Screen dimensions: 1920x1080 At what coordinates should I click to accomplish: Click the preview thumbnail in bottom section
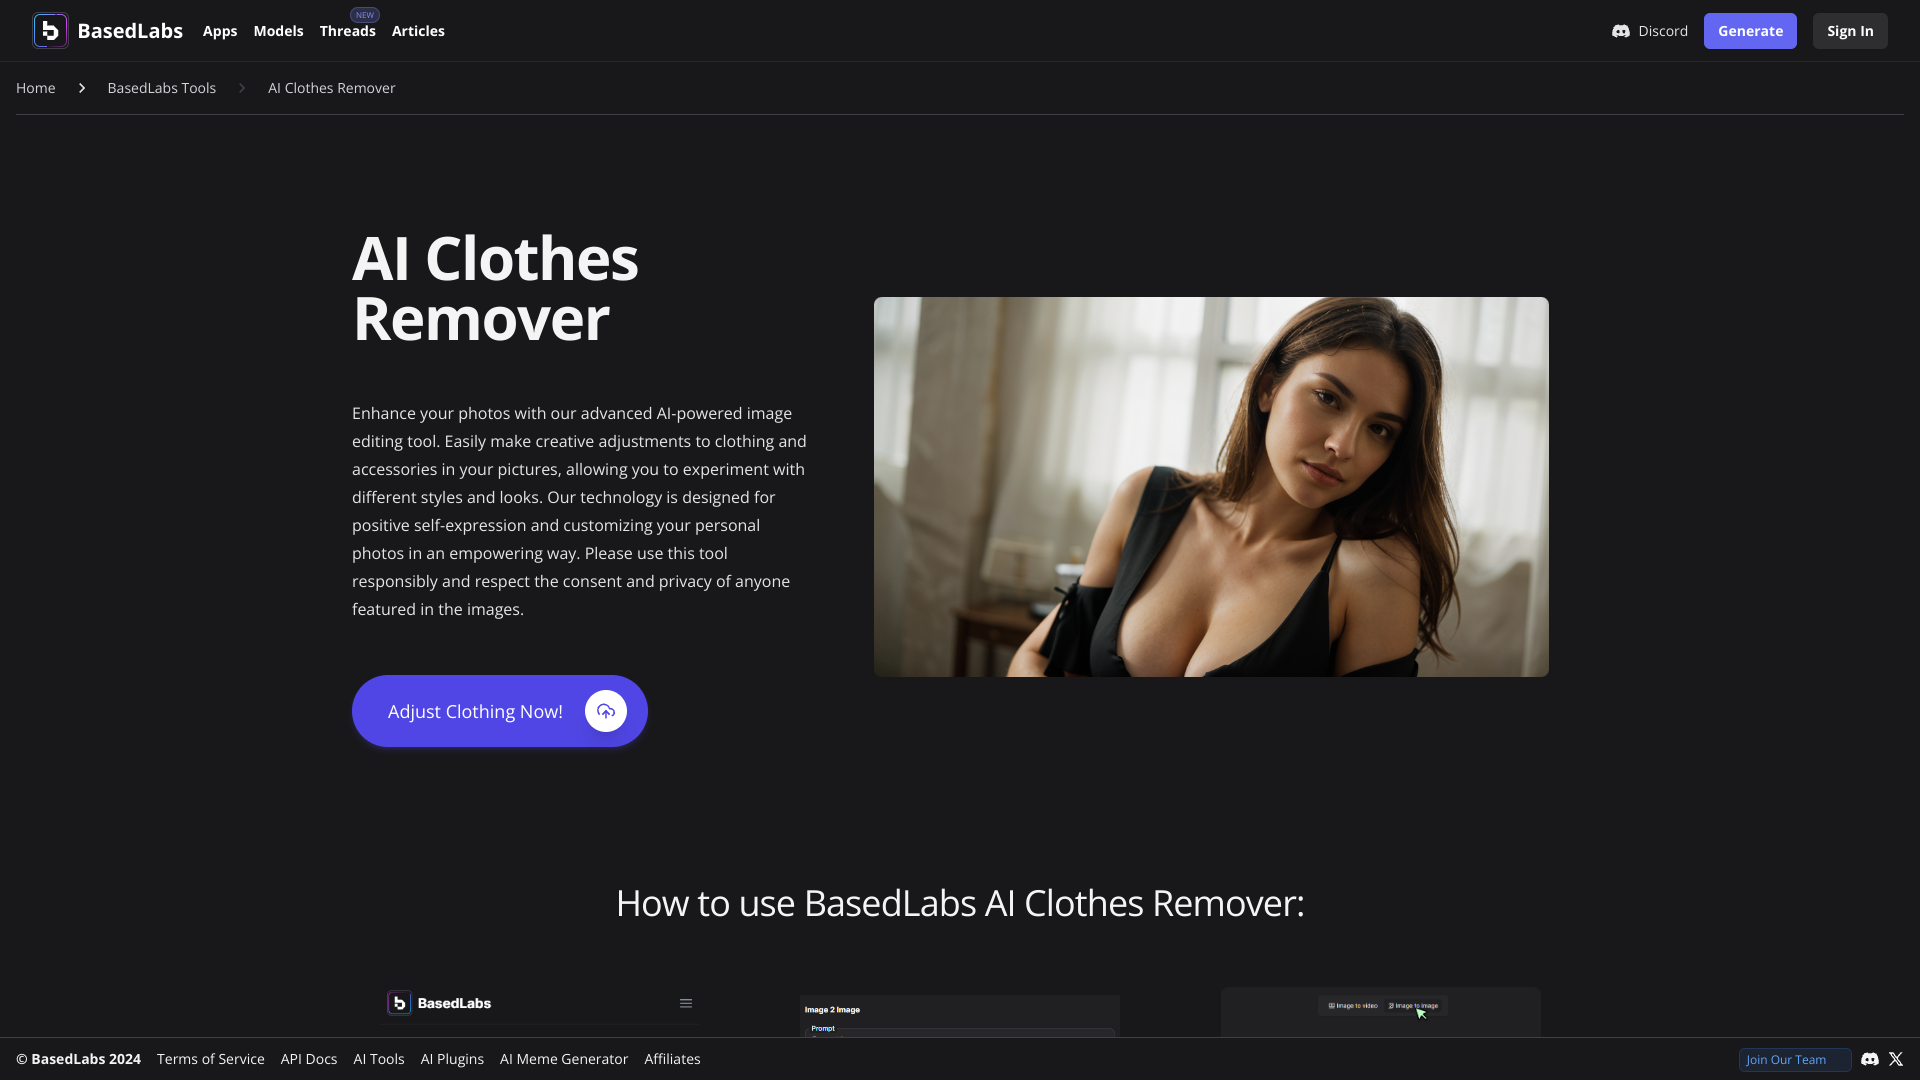(x=960, y=1011)
